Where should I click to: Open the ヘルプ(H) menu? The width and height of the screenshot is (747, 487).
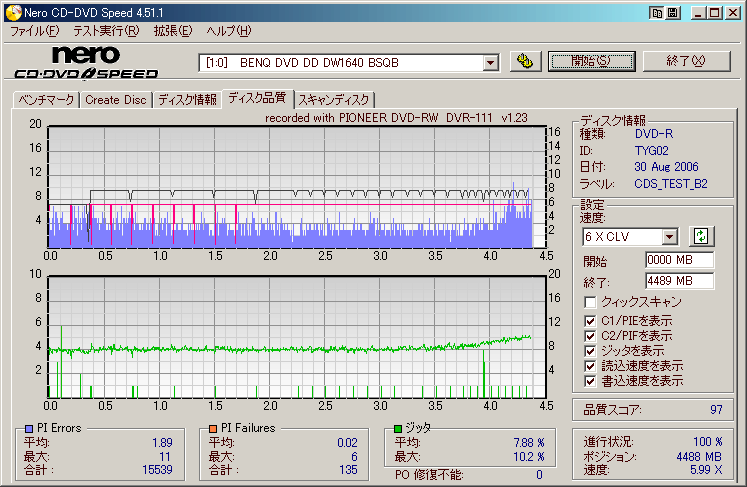[229, 31]
